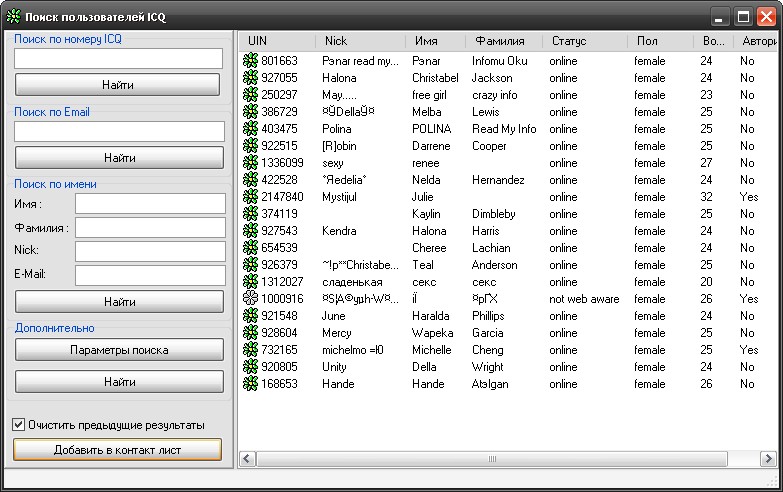The image size is (783, 492).
Task: Click surname Atalgan in the last row
Action: pos(490,384)
